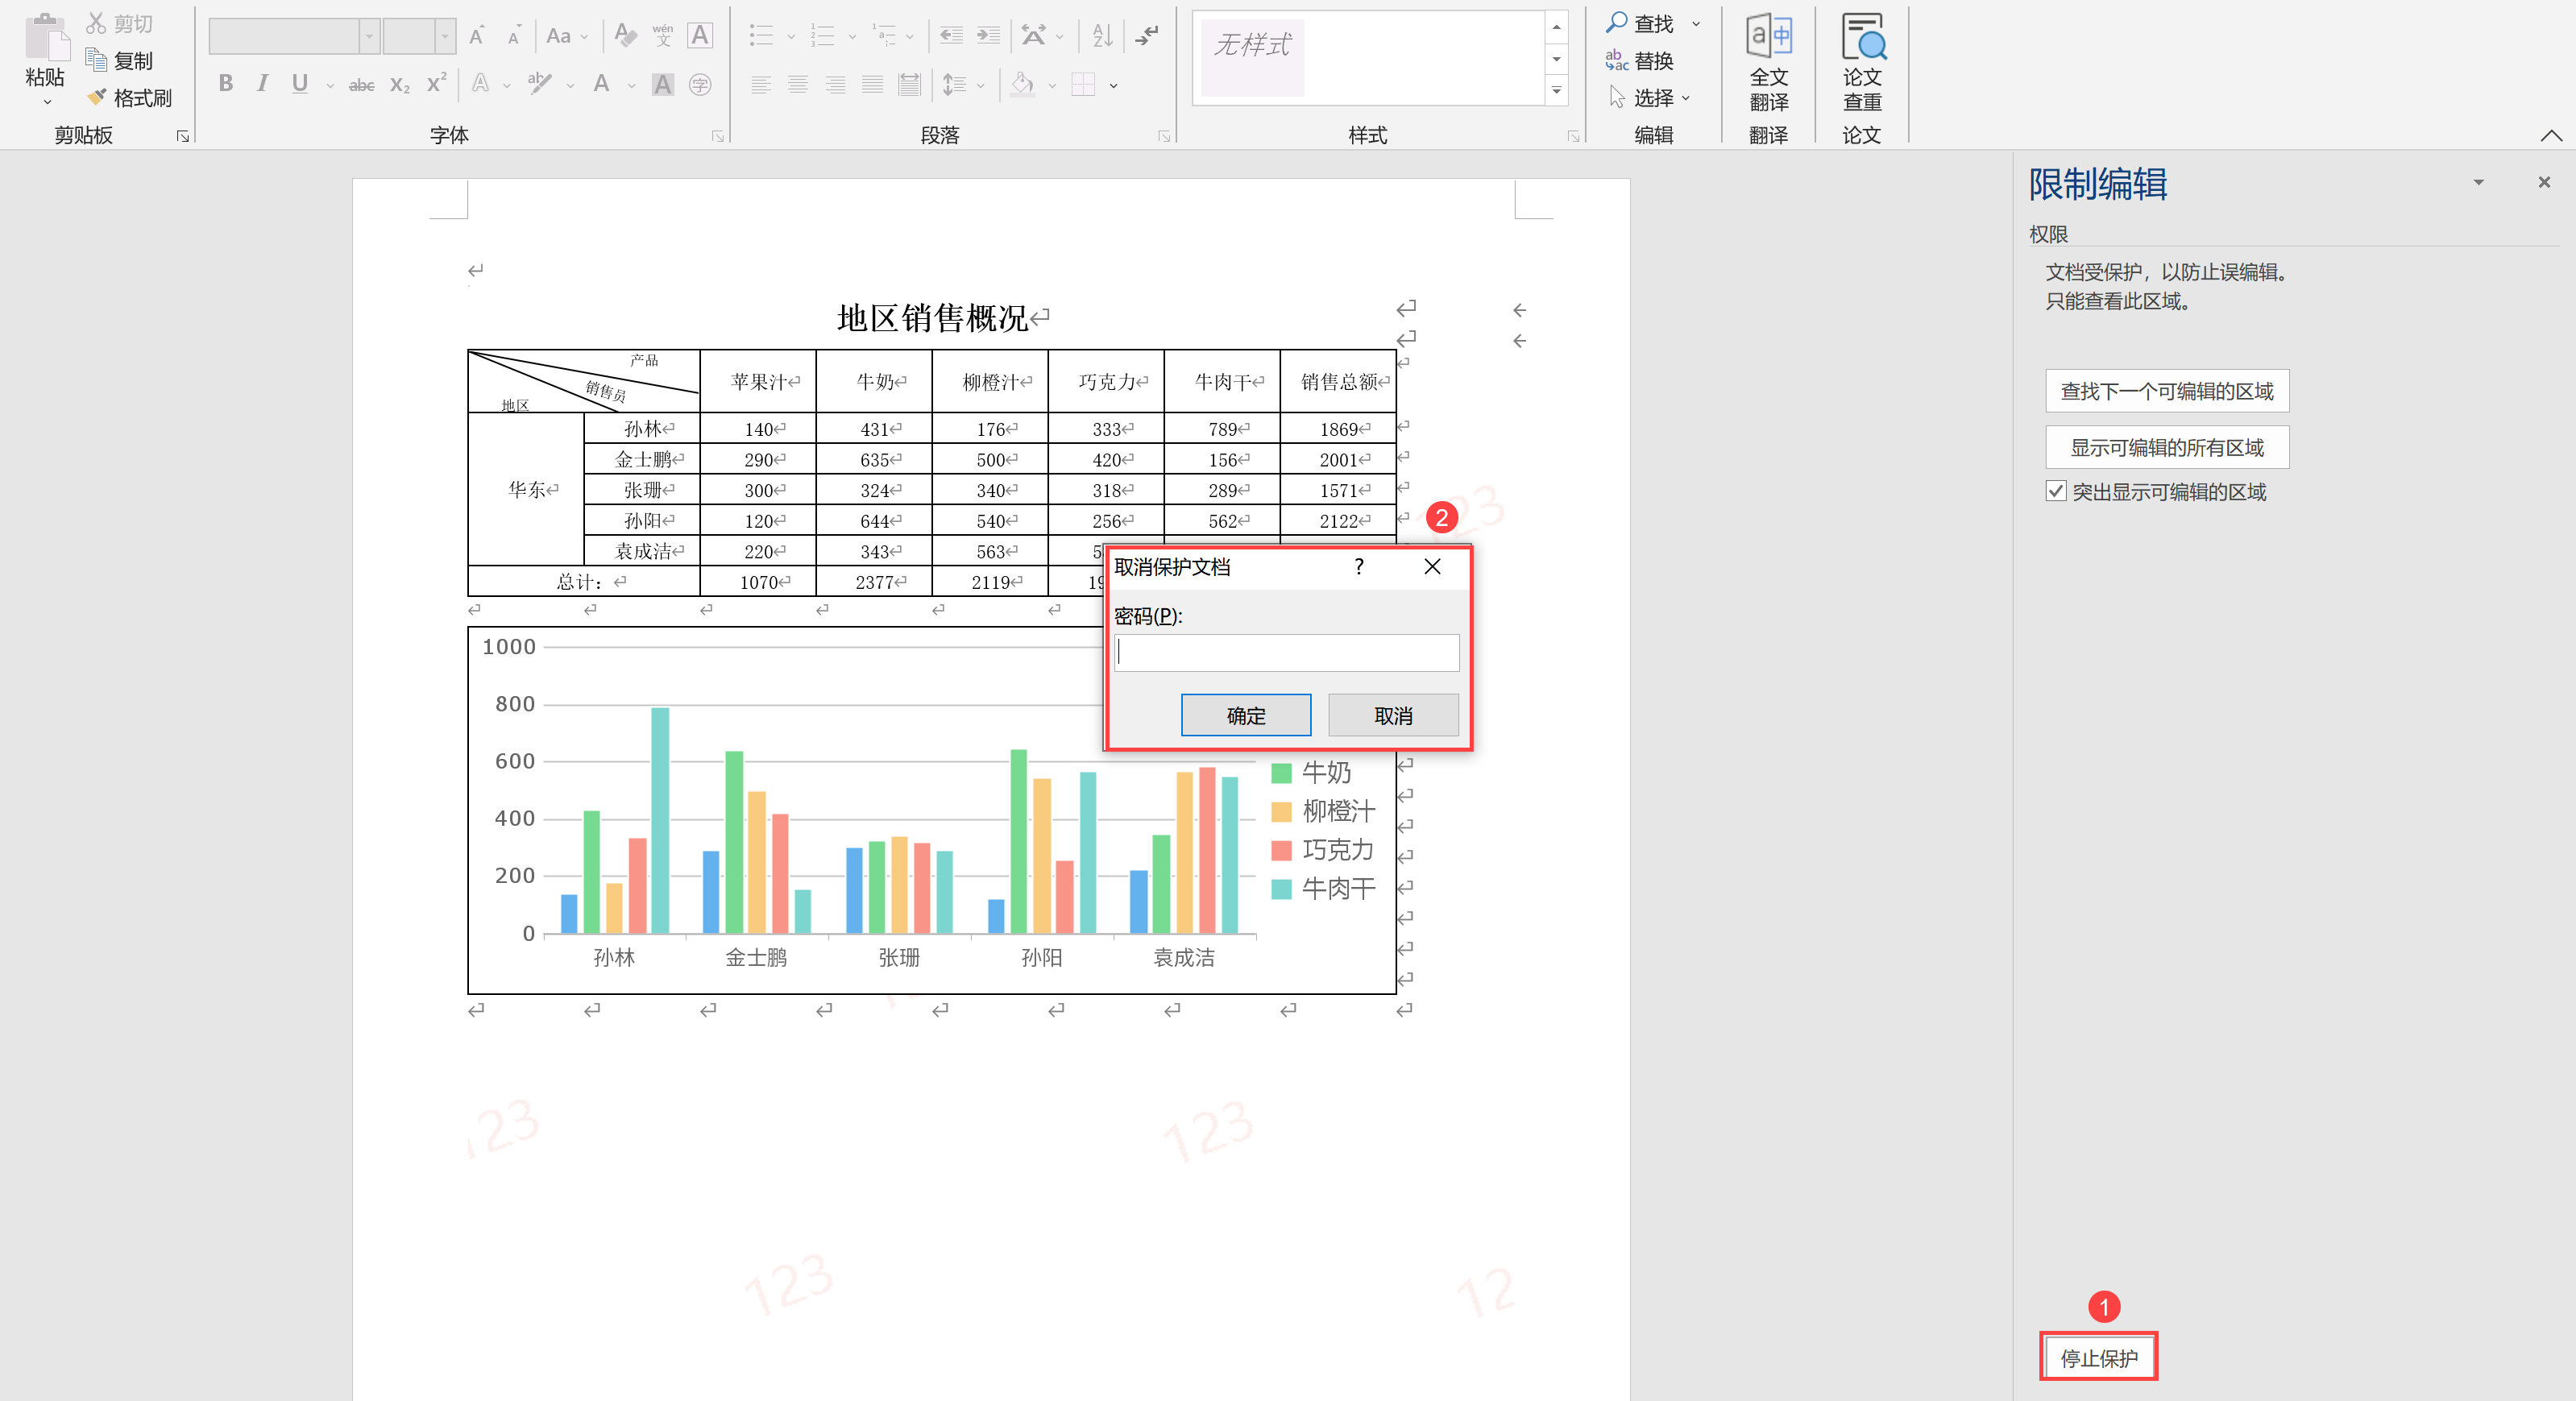2576x1401 pixels.
Task: Click the Find (查找) magnifier icon
Action: [x=1616, y=22]
